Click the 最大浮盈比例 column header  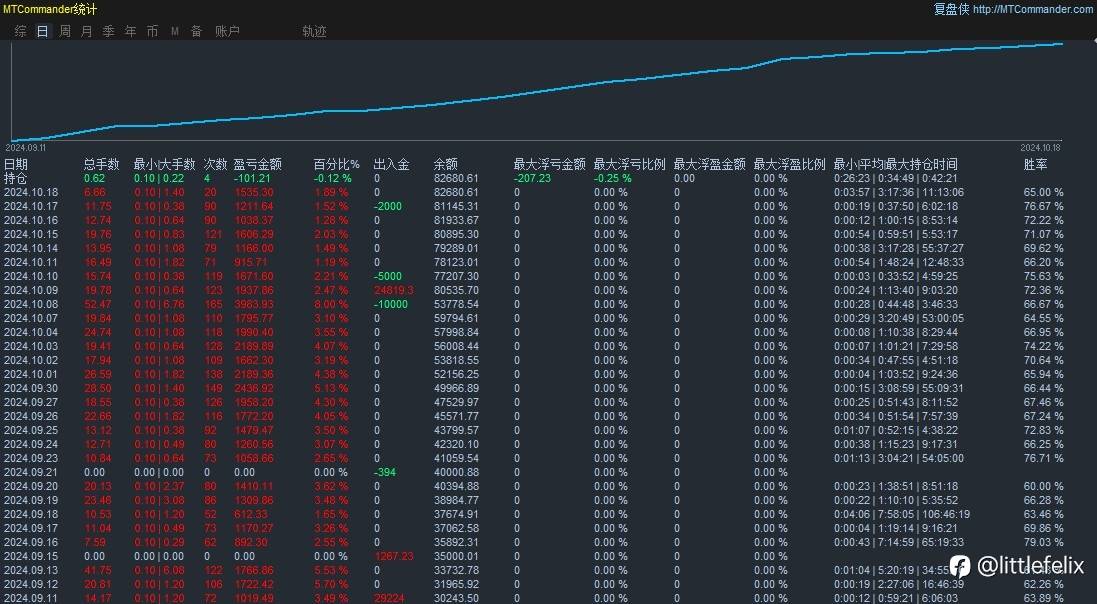point(789,164)
